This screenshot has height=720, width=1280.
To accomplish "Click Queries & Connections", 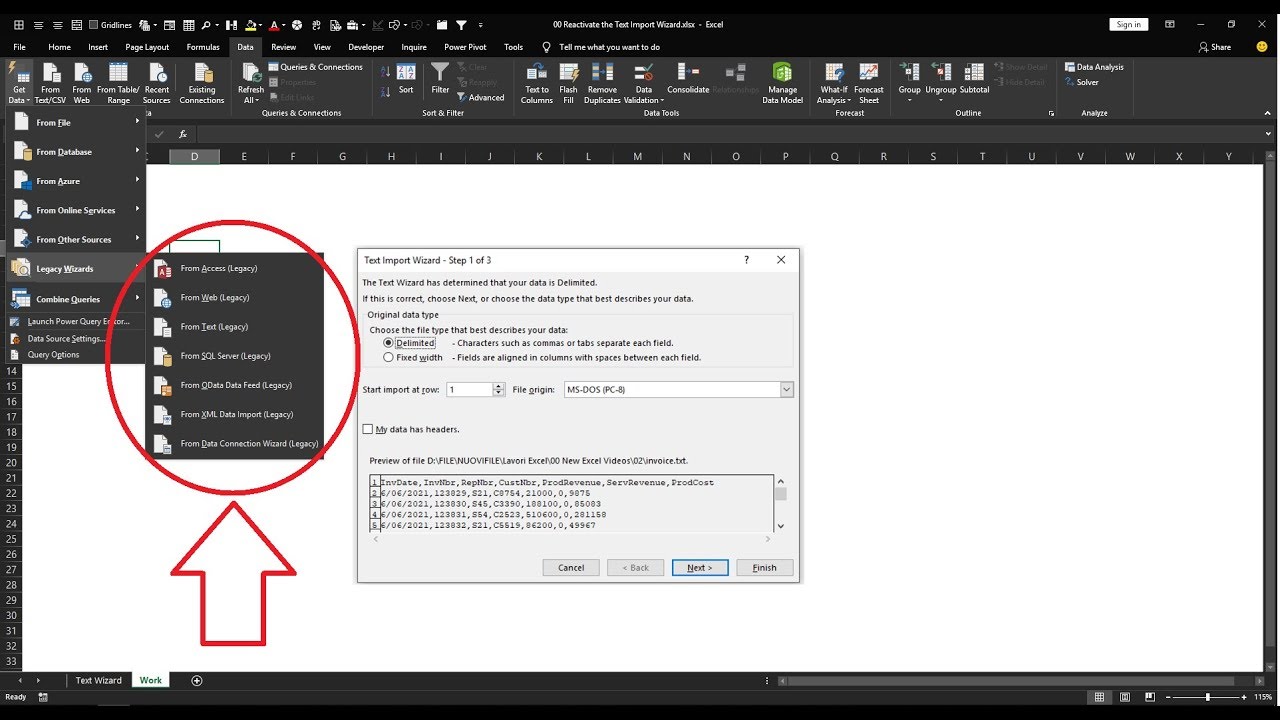I will coord(315,67).
